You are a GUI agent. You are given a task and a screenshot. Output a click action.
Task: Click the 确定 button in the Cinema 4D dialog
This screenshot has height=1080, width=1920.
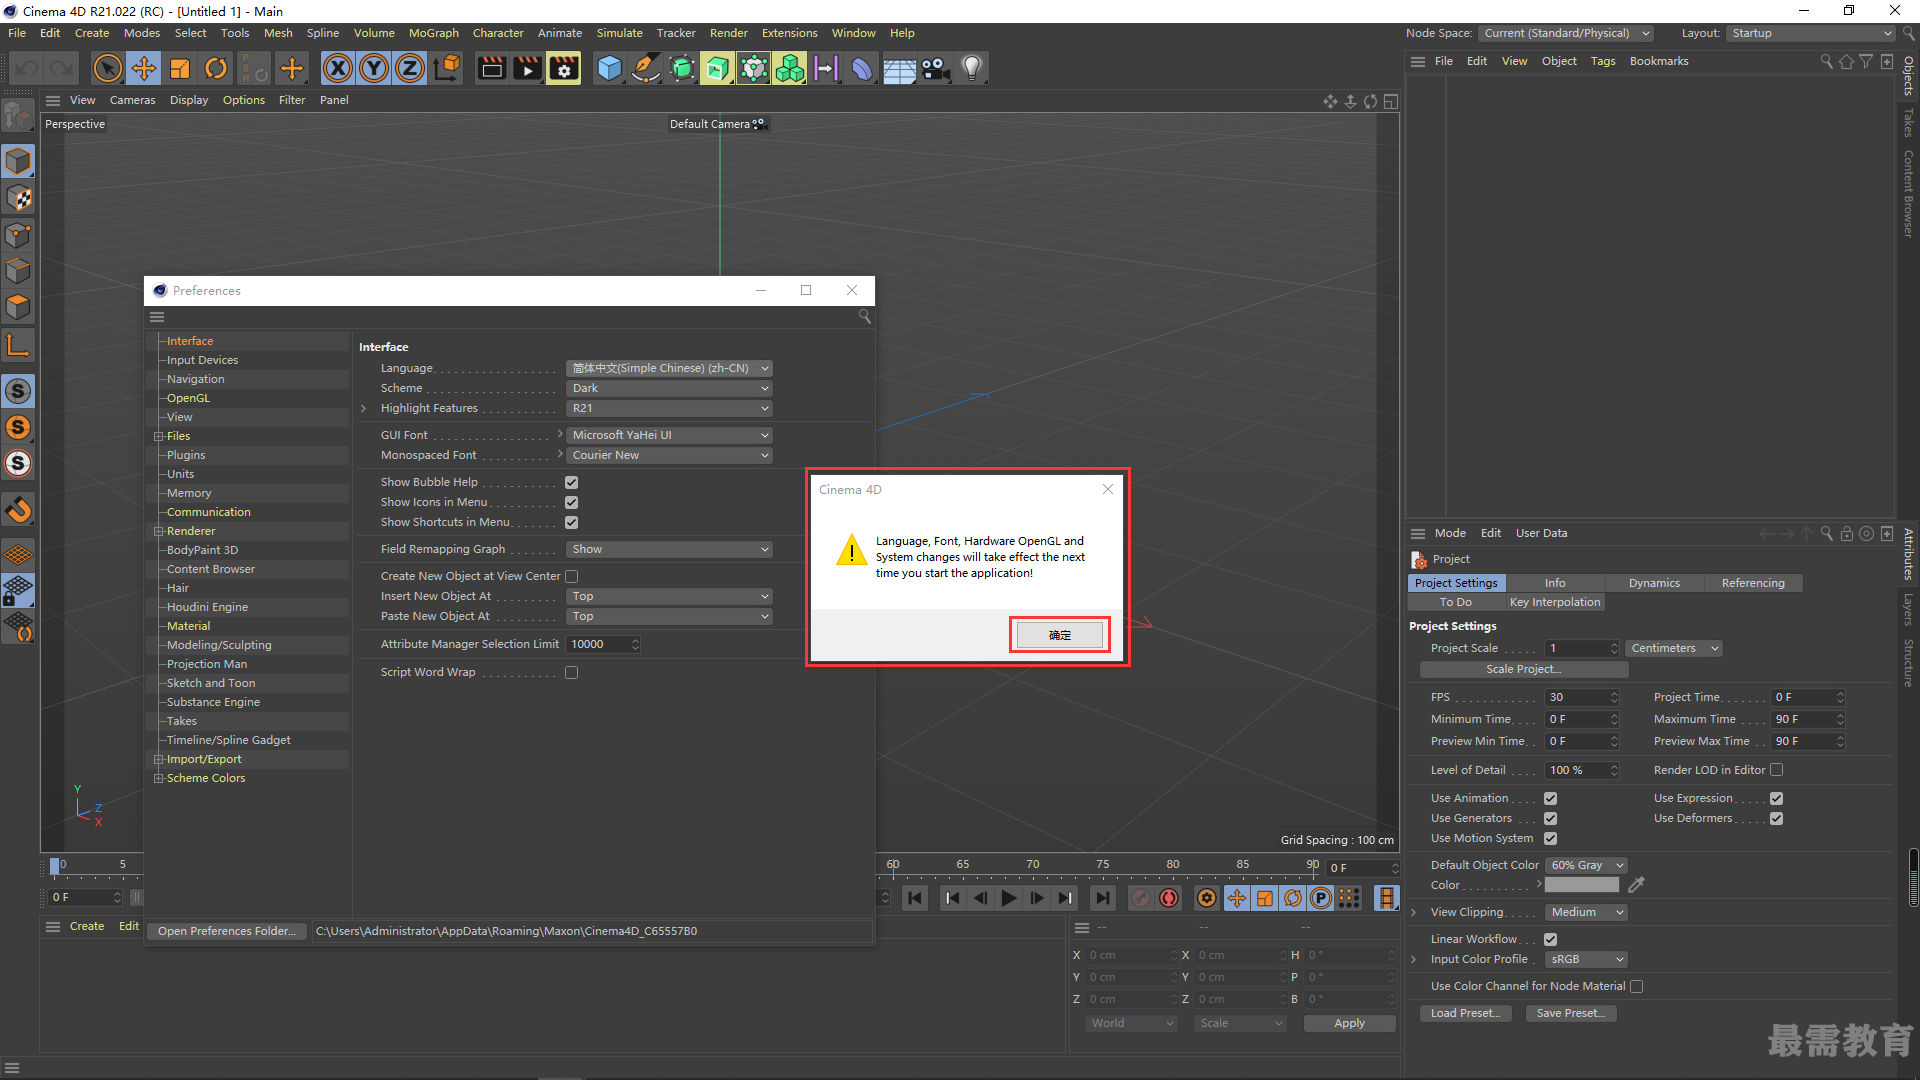click(1060, 635)
